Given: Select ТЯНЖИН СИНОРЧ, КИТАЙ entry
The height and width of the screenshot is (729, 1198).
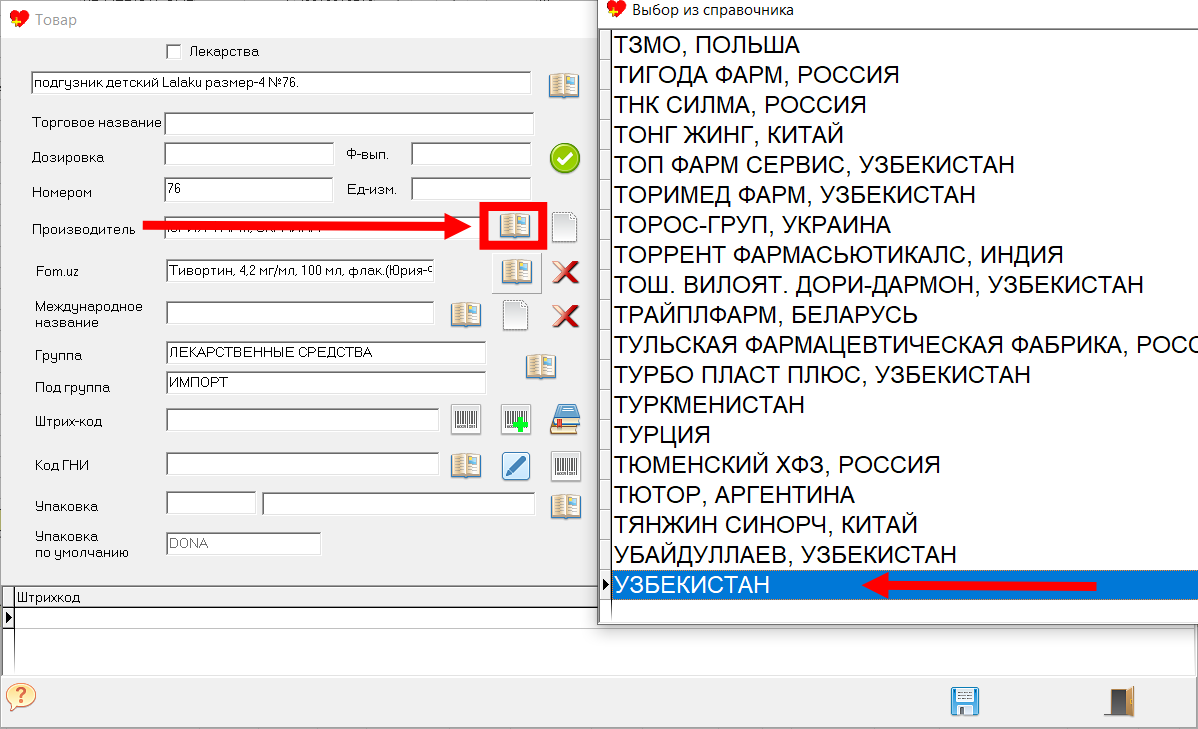Looking at the screenshot, I should (905, 524).
